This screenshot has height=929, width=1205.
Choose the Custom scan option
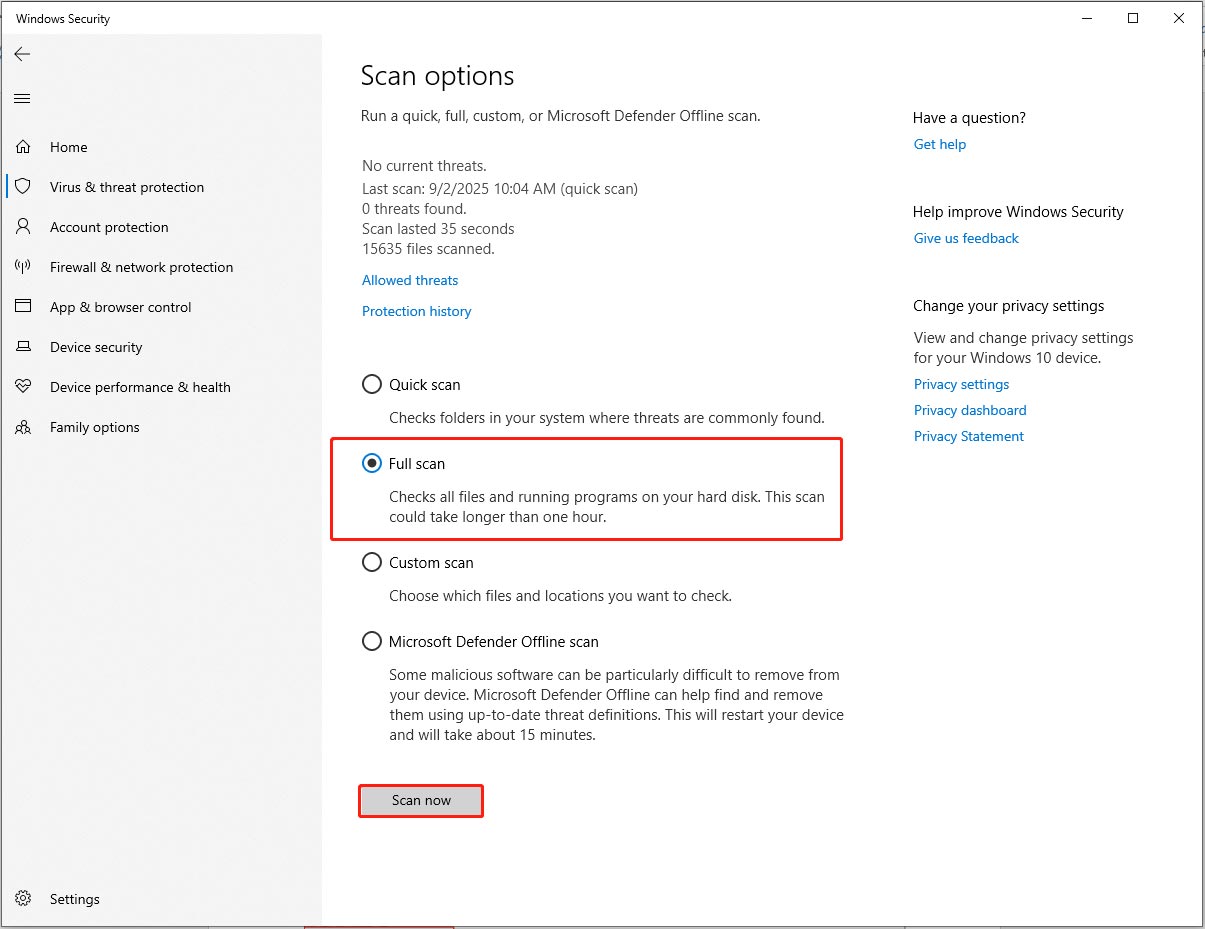click(371, 562)
